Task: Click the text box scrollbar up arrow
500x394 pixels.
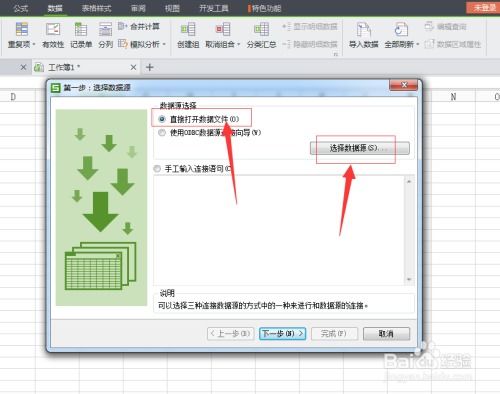Action: (409, 181)
